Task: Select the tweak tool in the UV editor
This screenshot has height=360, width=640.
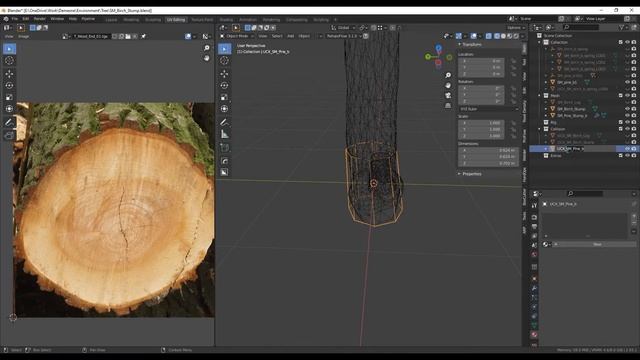Action: tap(9, 49)
